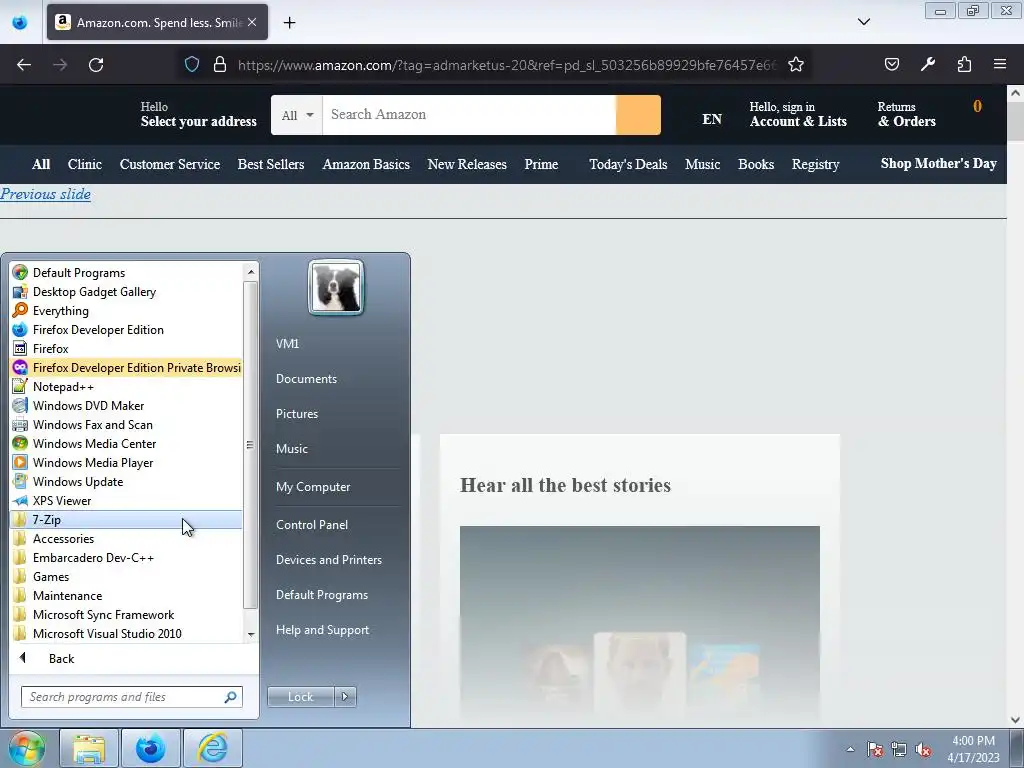This screenshot has width=1024, height=768.
Task: Launch Internet Explorer from the taskbar
Action: (x=213, y=748)
